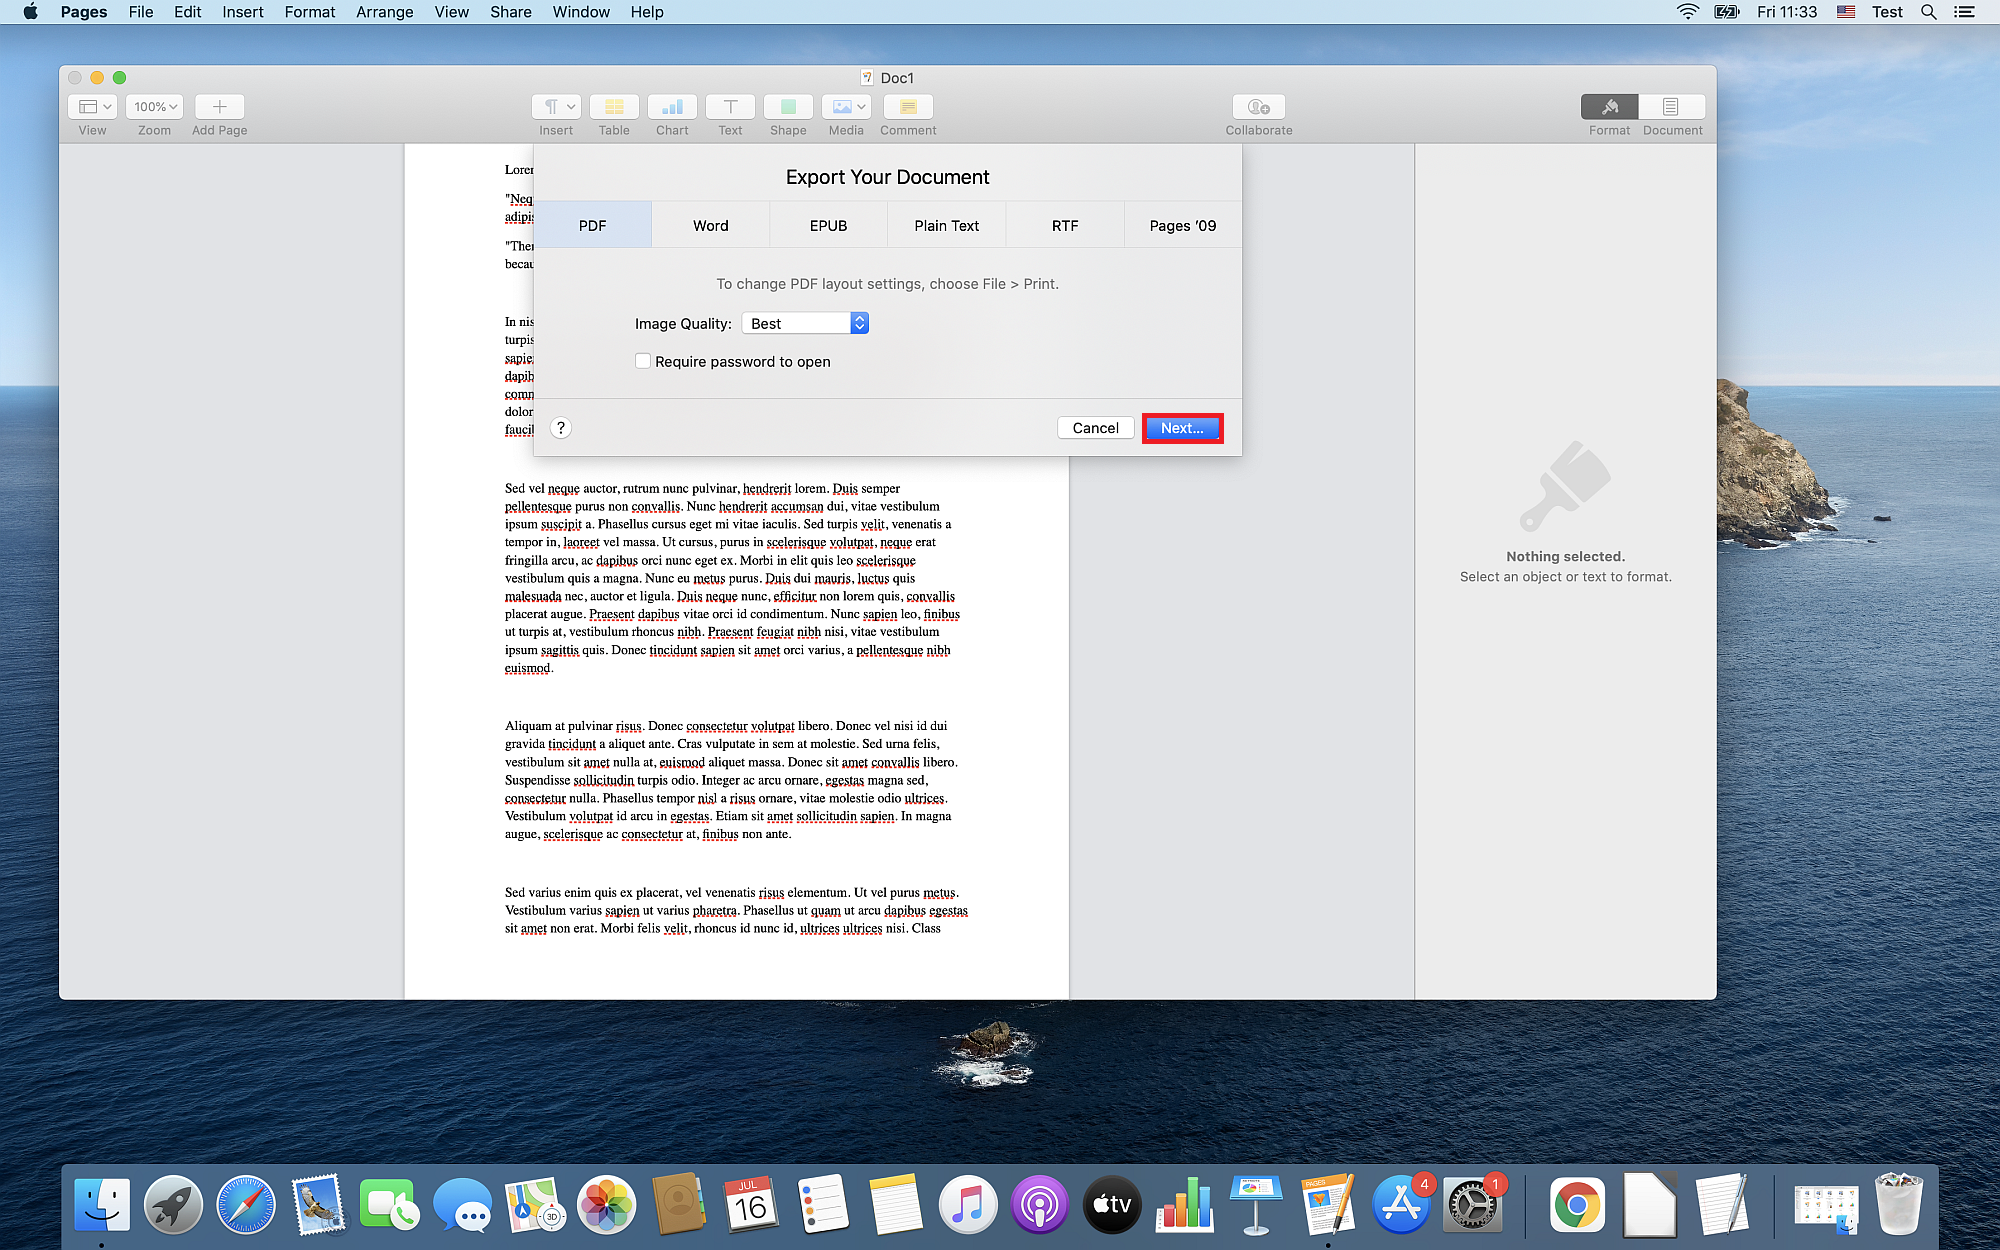Open the Chart toolbar icon

pyautogui.click(x=672, y=107)
